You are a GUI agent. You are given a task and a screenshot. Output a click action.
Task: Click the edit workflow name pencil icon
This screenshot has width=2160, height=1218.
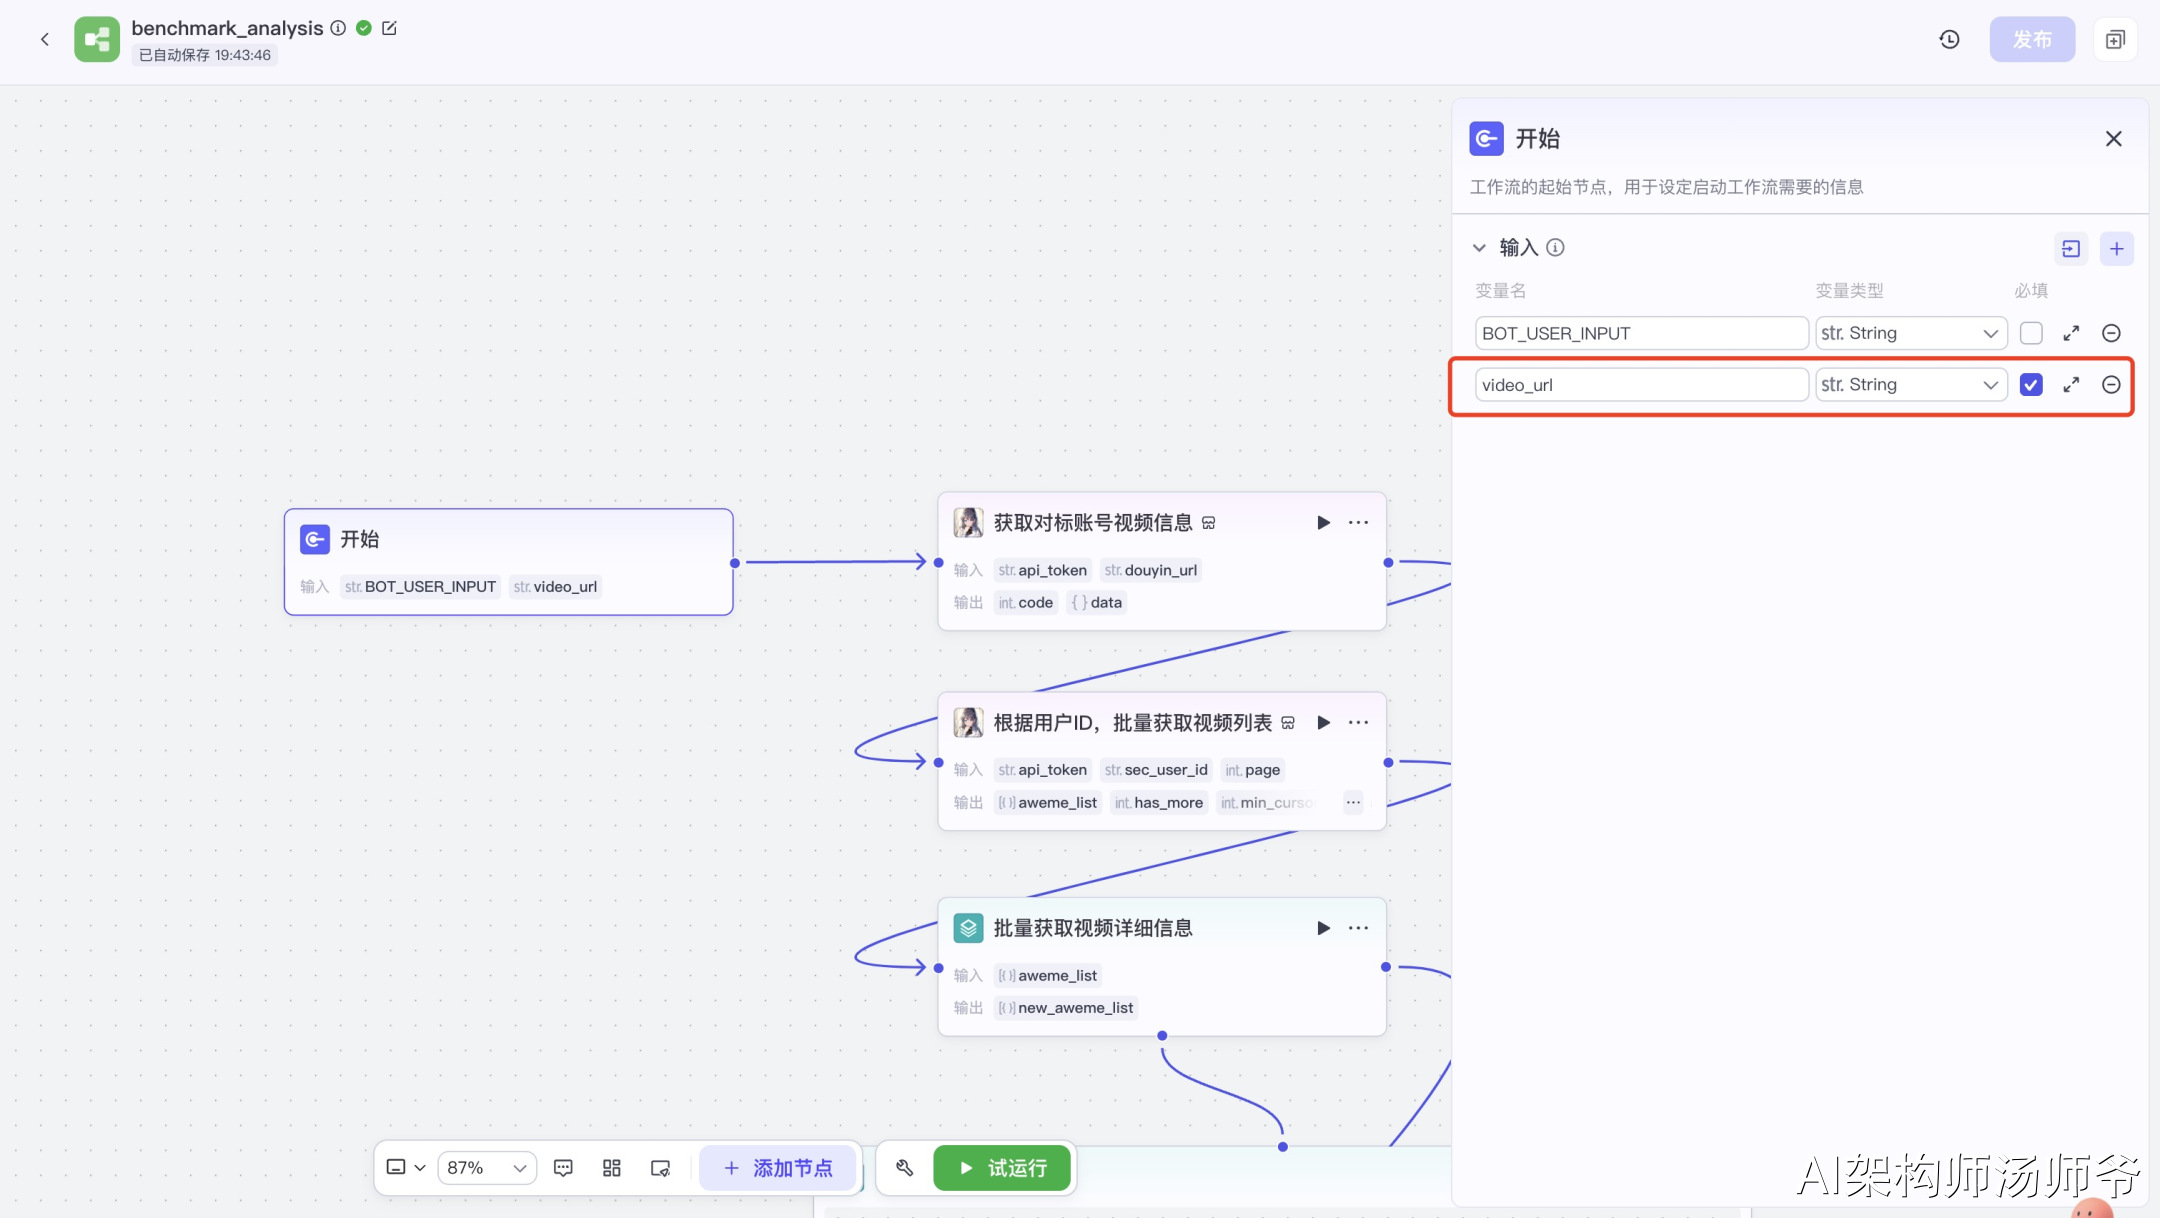click(390, 28)
